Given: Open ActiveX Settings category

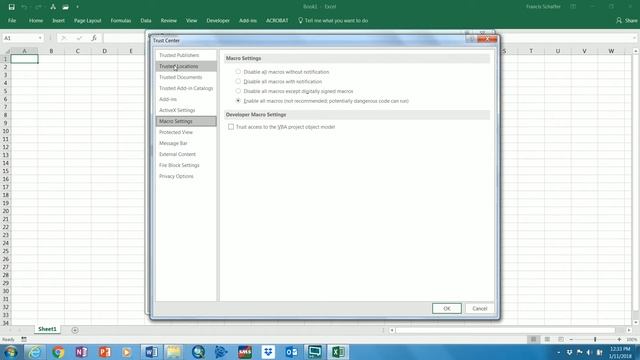Looking at the screenshot, I should click(186, 110).
